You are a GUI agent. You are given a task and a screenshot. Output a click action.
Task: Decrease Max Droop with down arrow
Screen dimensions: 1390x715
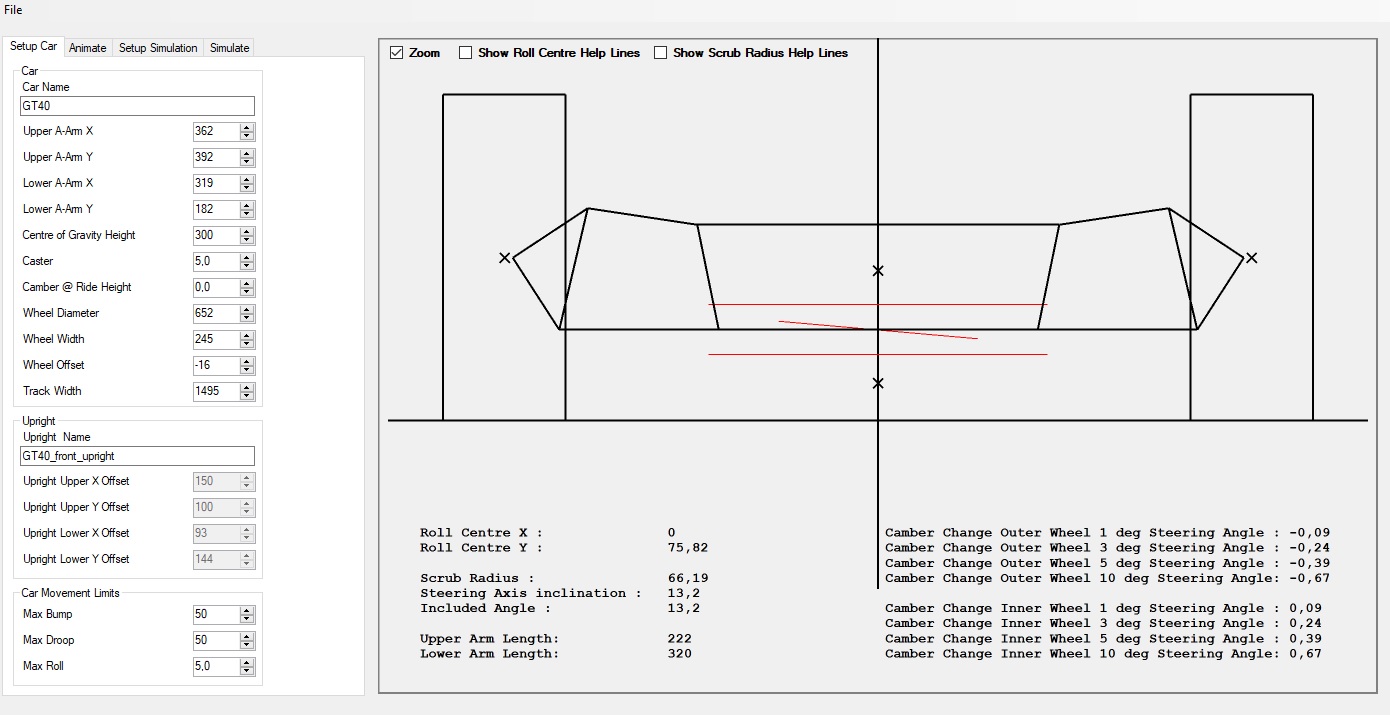247,644
